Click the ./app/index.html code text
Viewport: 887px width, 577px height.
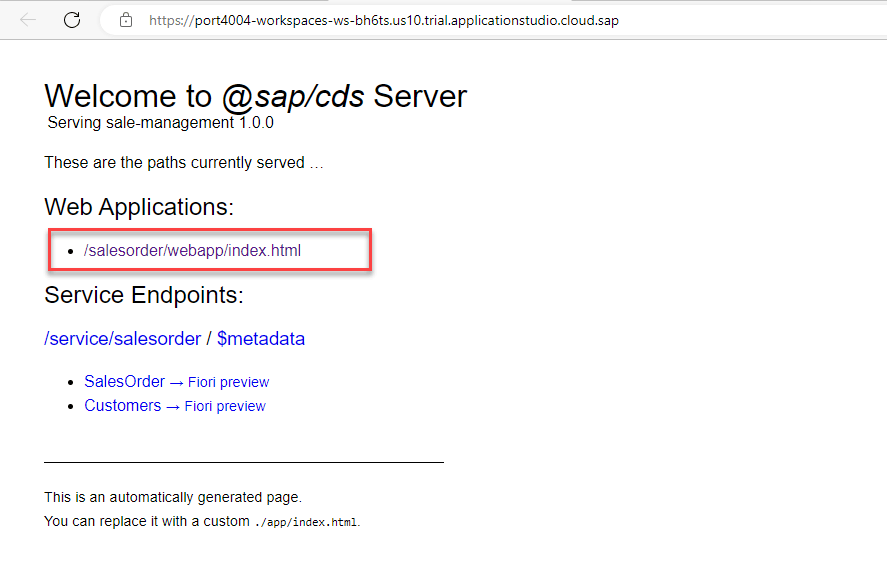coord(305,522)
